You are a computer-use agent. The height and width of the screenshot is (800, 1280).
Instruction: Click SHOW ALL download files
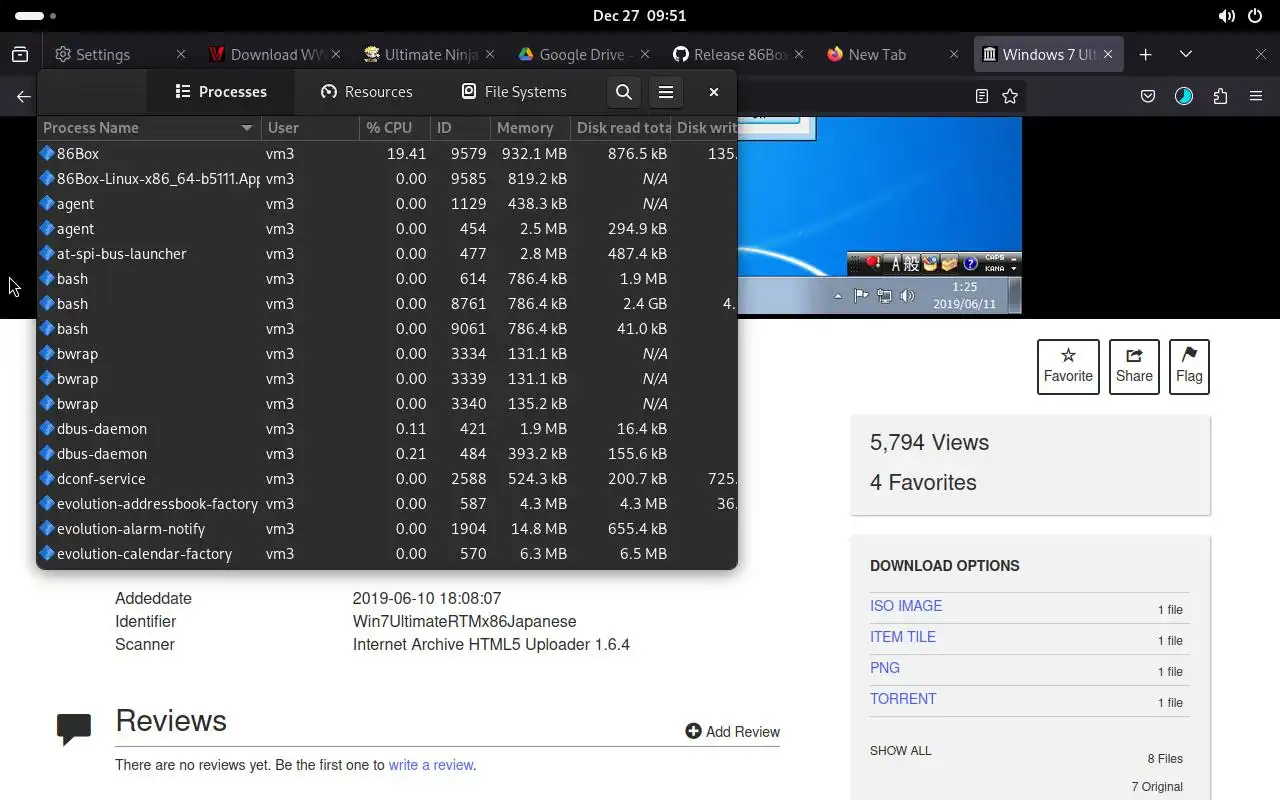point(900,751)
